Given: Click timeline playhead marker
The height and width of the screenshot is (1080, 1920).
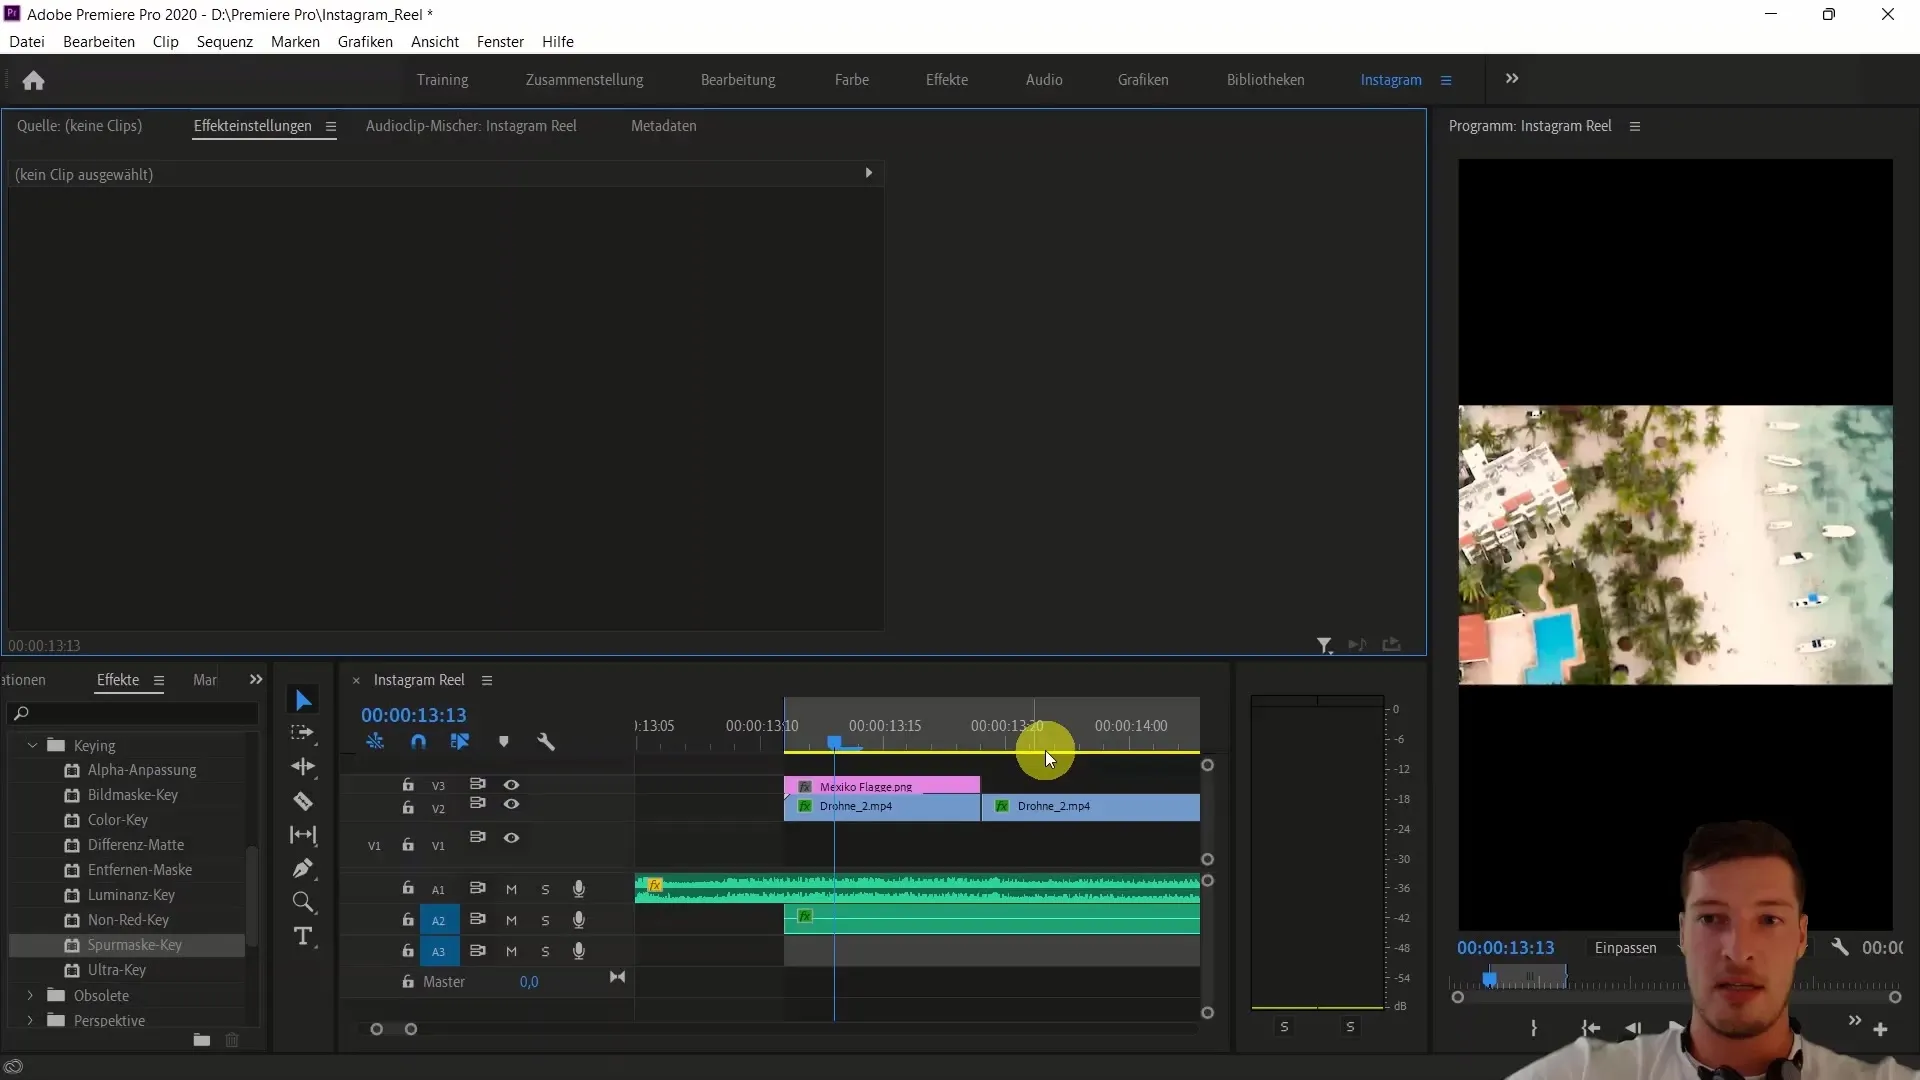Looking at the screenshot, I should point(834,742).
